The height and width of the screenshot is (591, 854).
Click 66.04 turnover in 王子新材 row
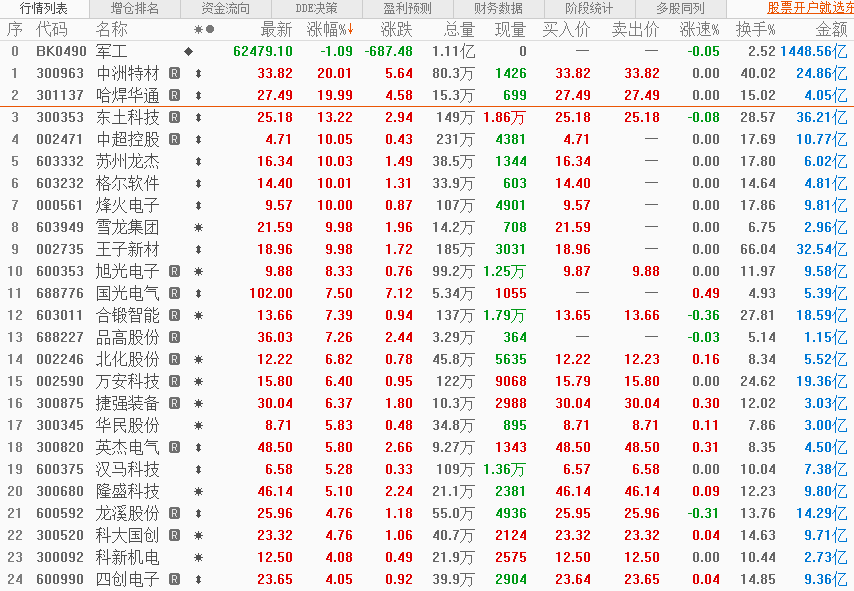pyautogui.click(x=758, y=249)
